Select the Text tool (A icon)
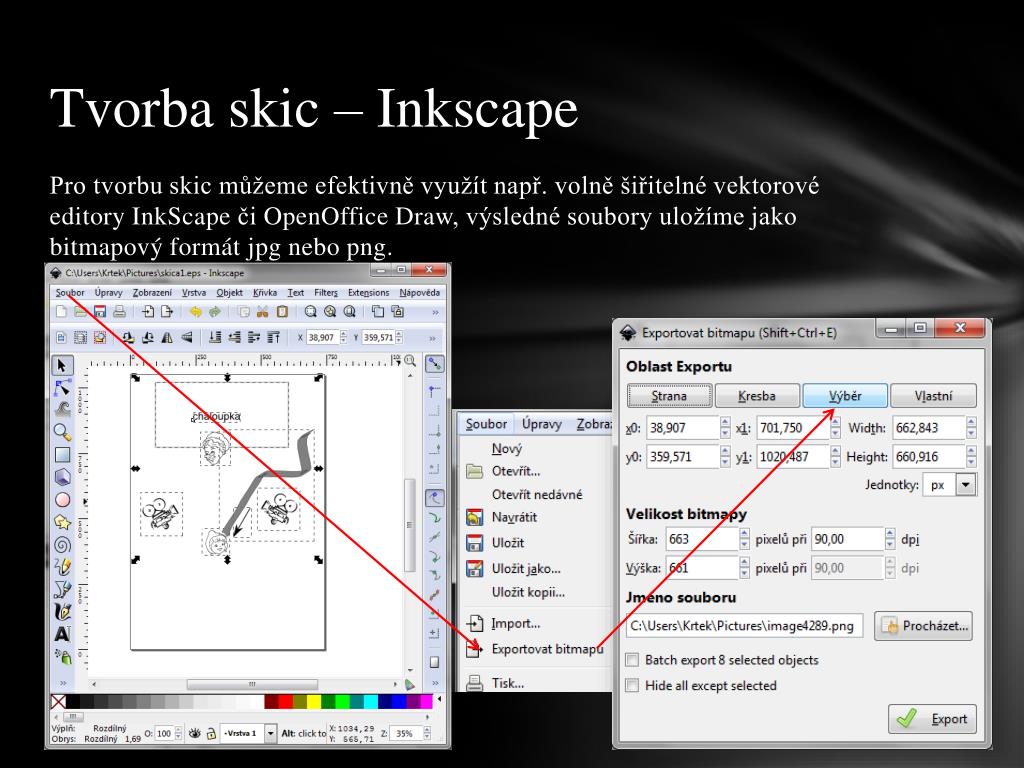Image resolution: width=1024 pixels, height=768 pixels. [62, 634]
